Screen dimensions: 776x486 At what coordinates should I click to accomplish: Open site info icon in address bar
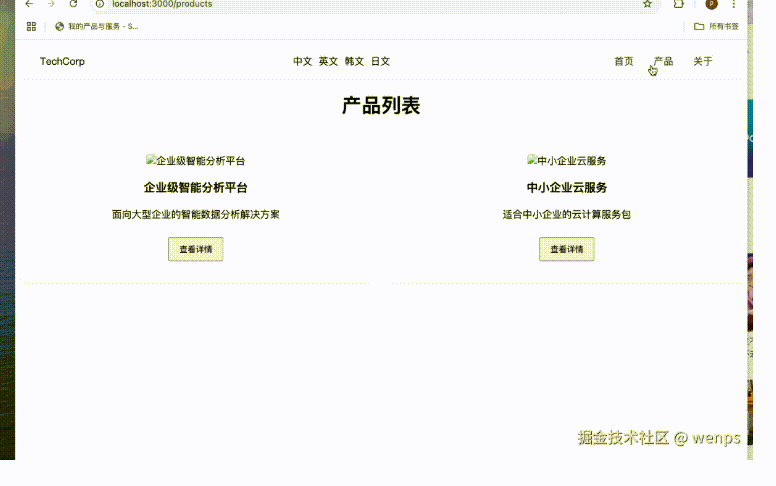coord(100,4)
